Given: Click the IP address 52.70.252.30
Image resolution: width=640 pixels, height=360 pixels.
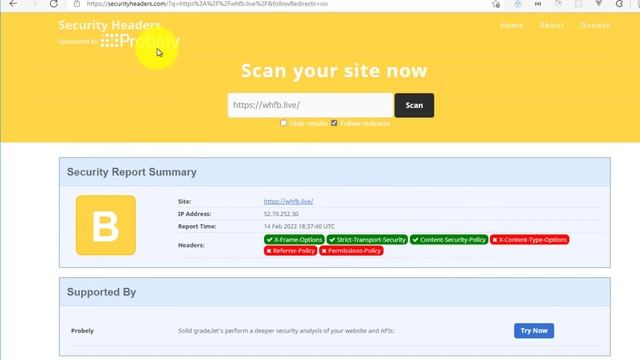Looking at the screenshot, I should pos(281,214).
